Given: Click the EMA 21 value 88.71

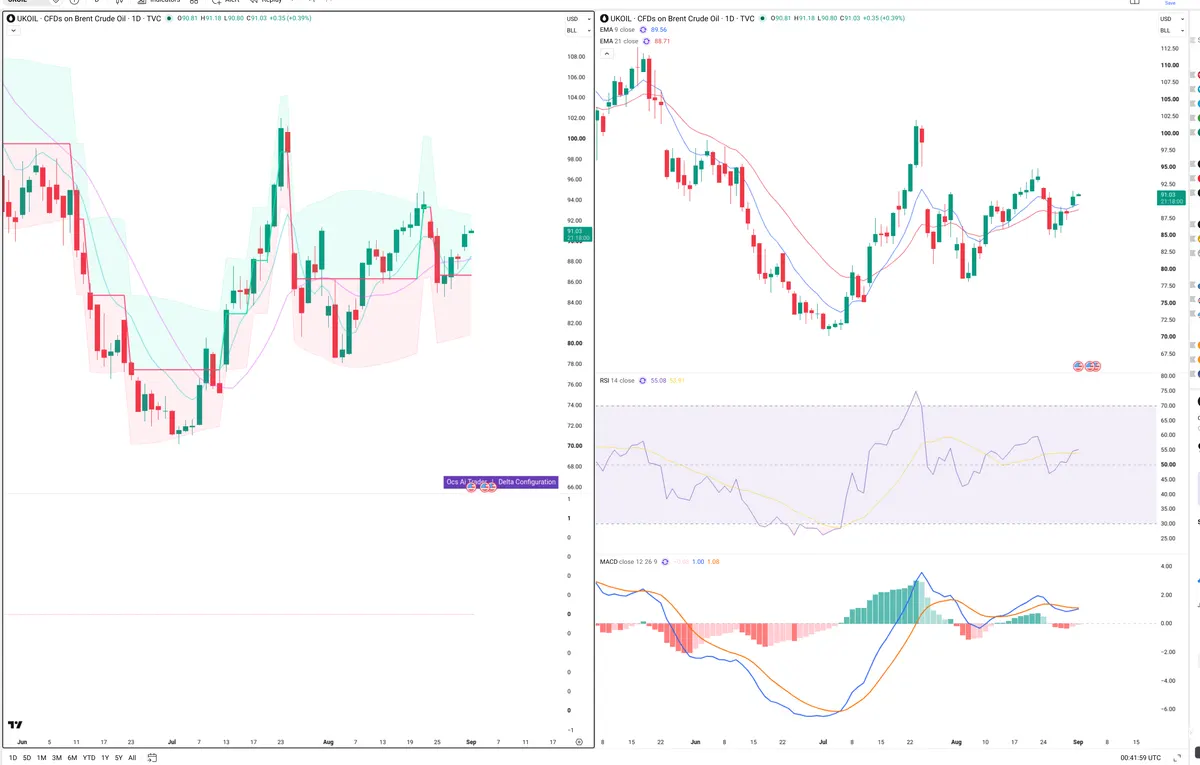Looking at the screenshot, I should [x=662, y=41].
